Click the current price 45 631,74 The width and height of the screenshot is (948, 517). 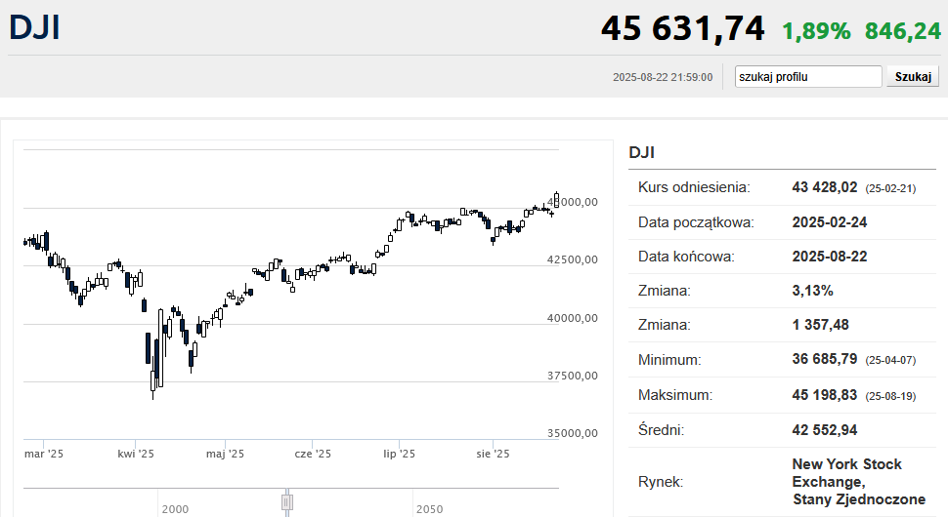coord(682,29)
